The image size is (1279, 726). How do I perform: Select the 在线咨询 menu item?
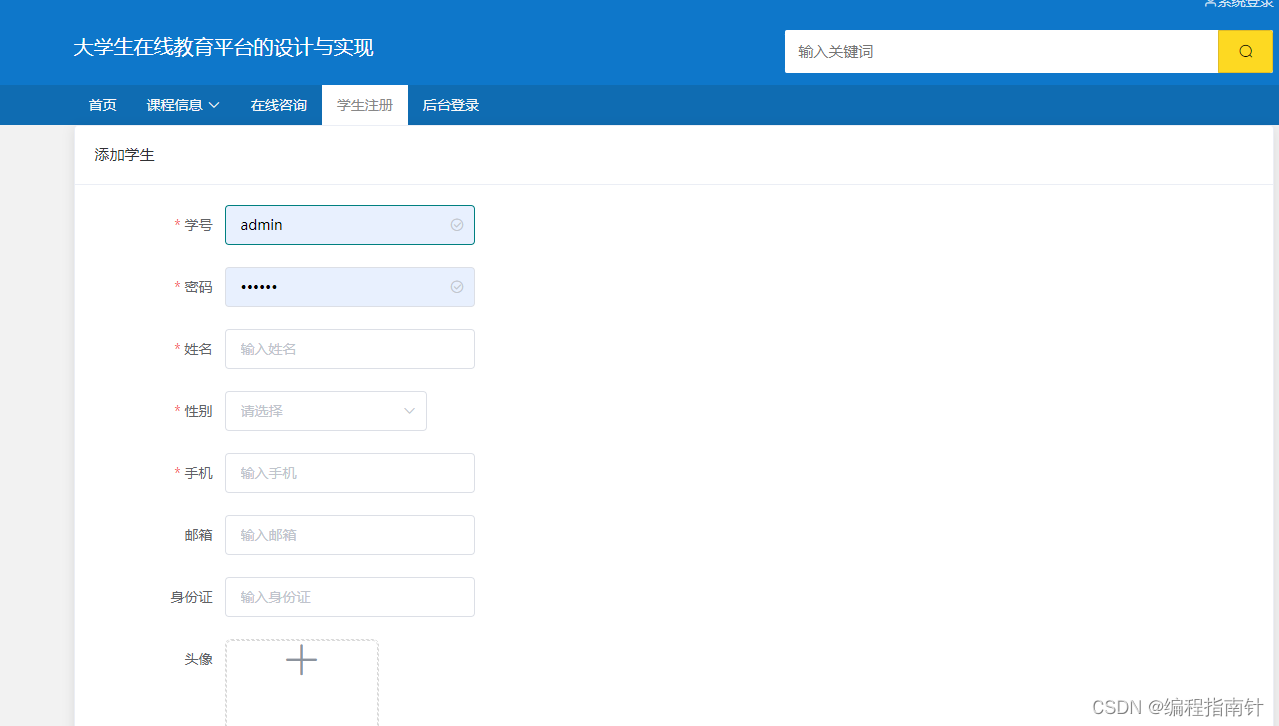(278, 104)
